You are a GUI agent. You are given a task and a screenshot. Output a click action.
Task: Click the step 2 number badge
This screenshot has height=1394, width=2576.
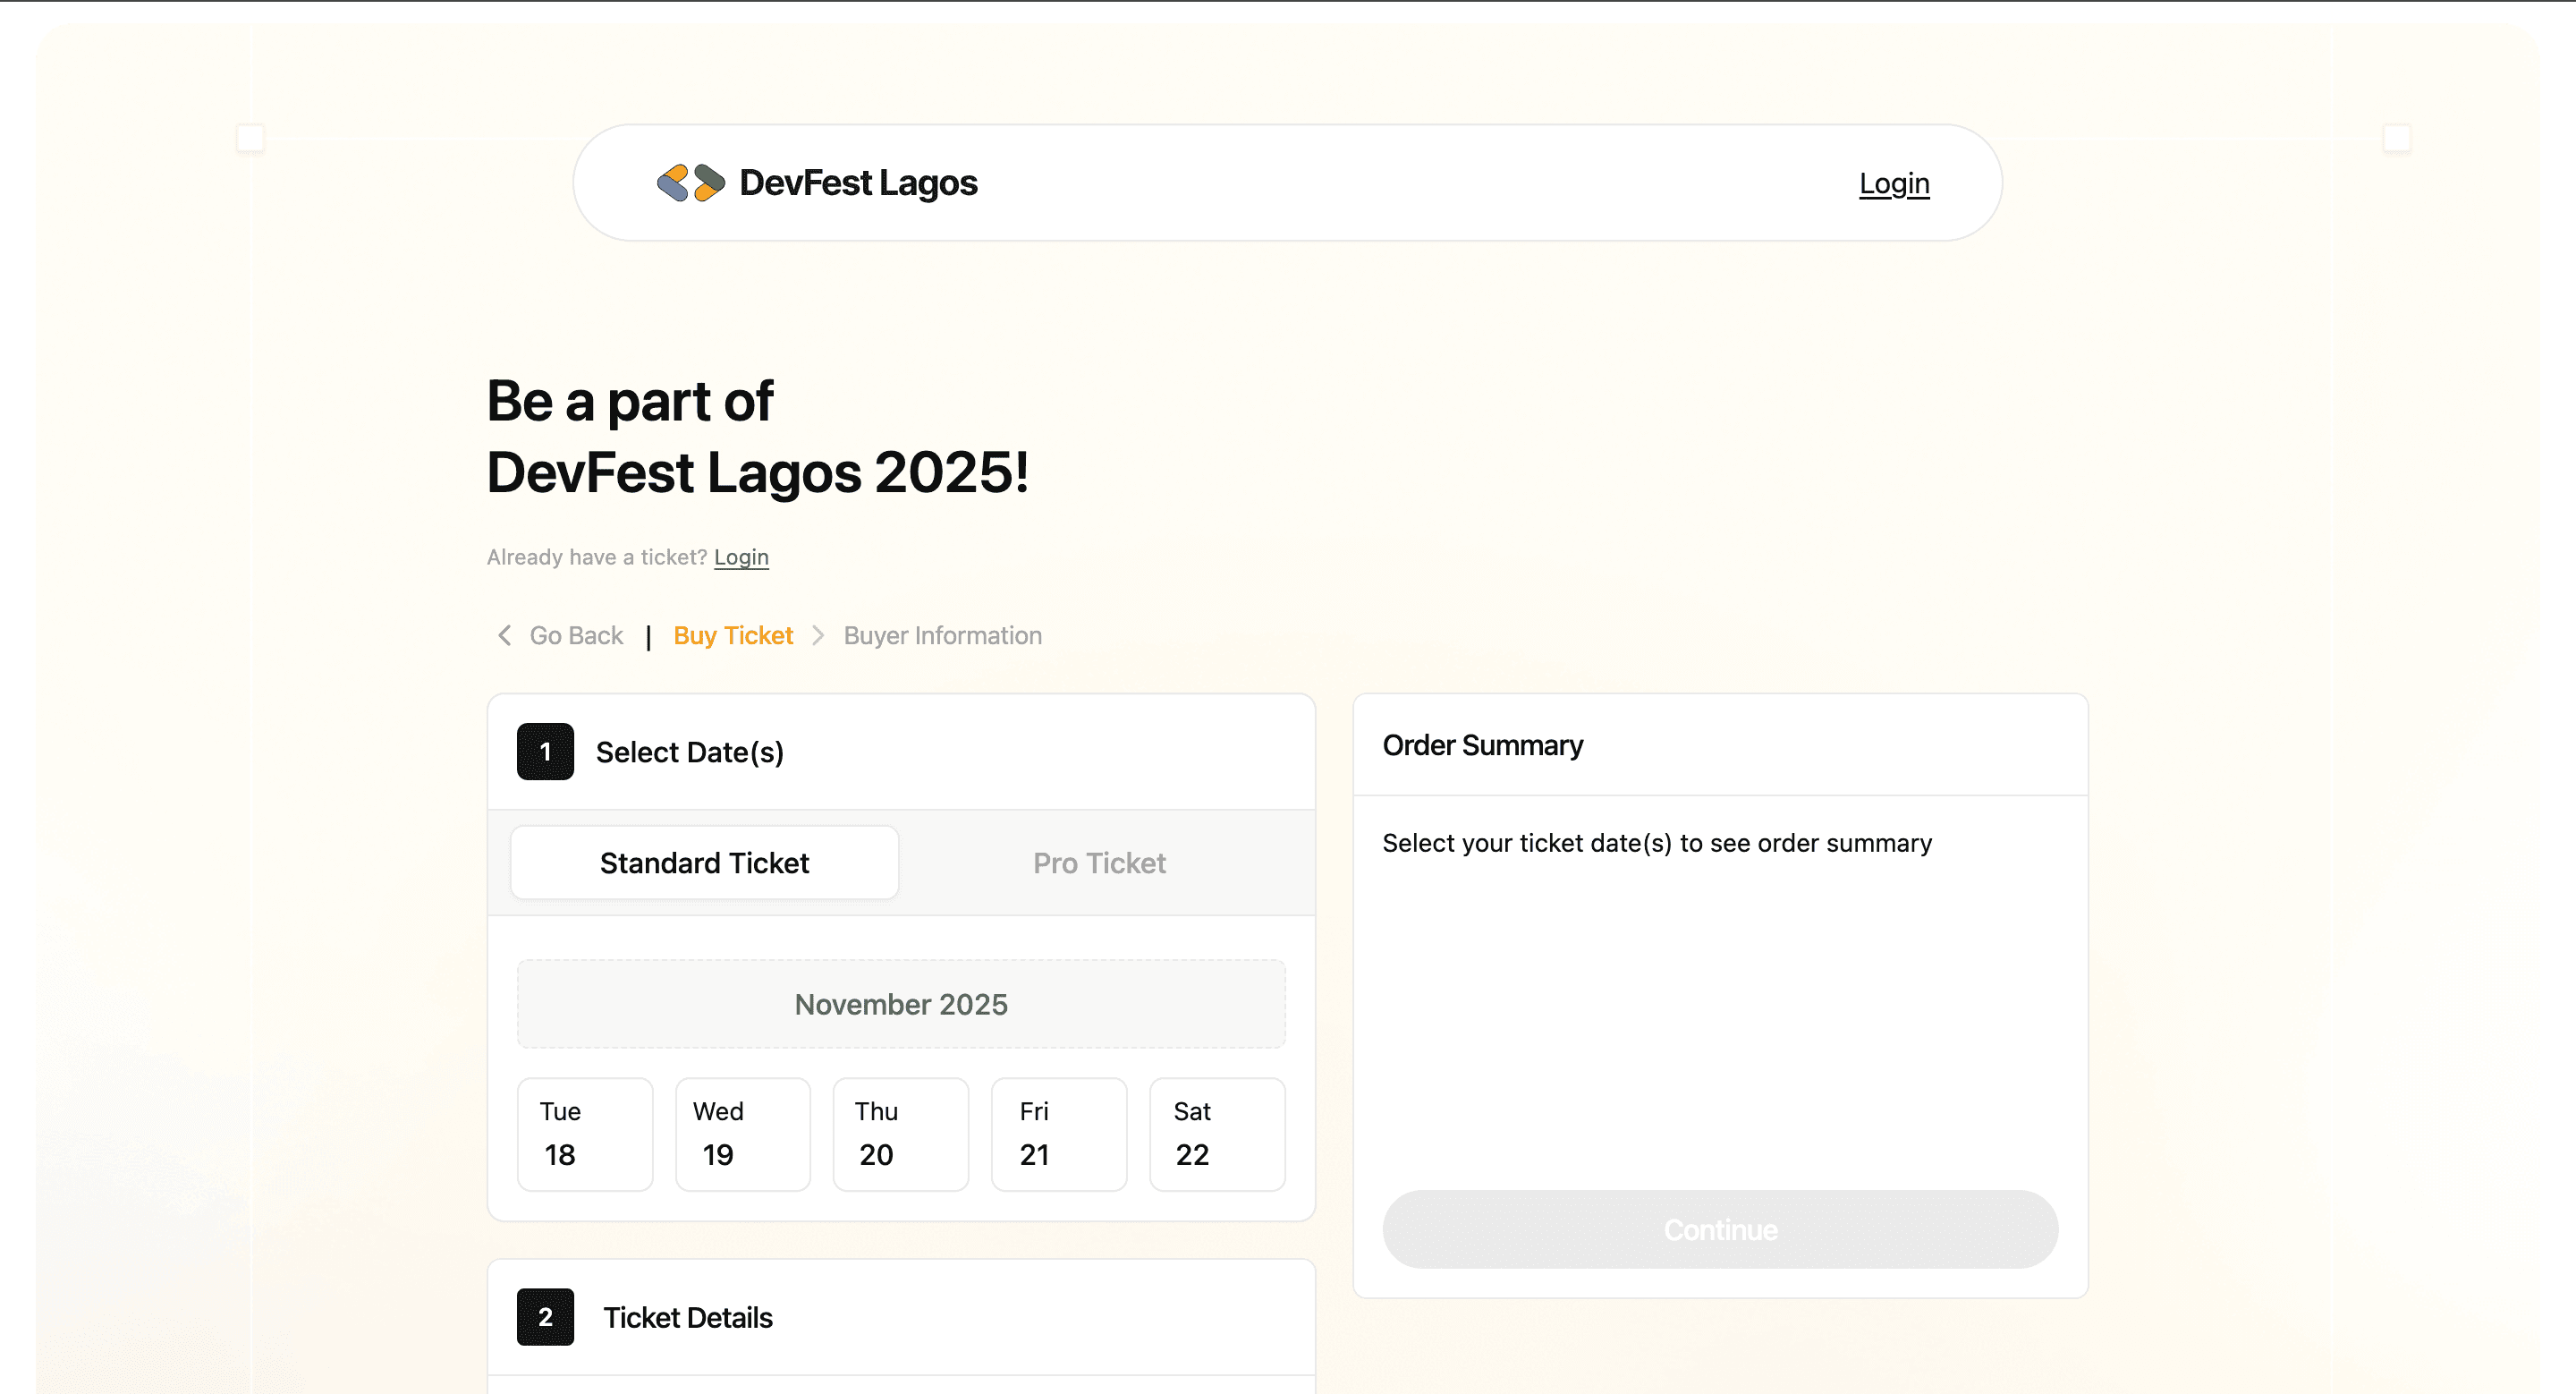click(x=545, y=1317)
